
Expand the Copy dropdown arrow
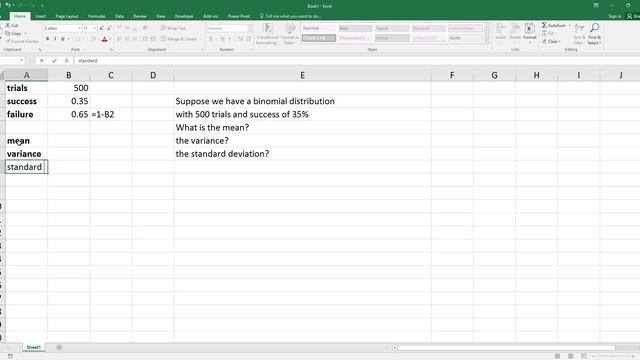click(x=26, y=33)
